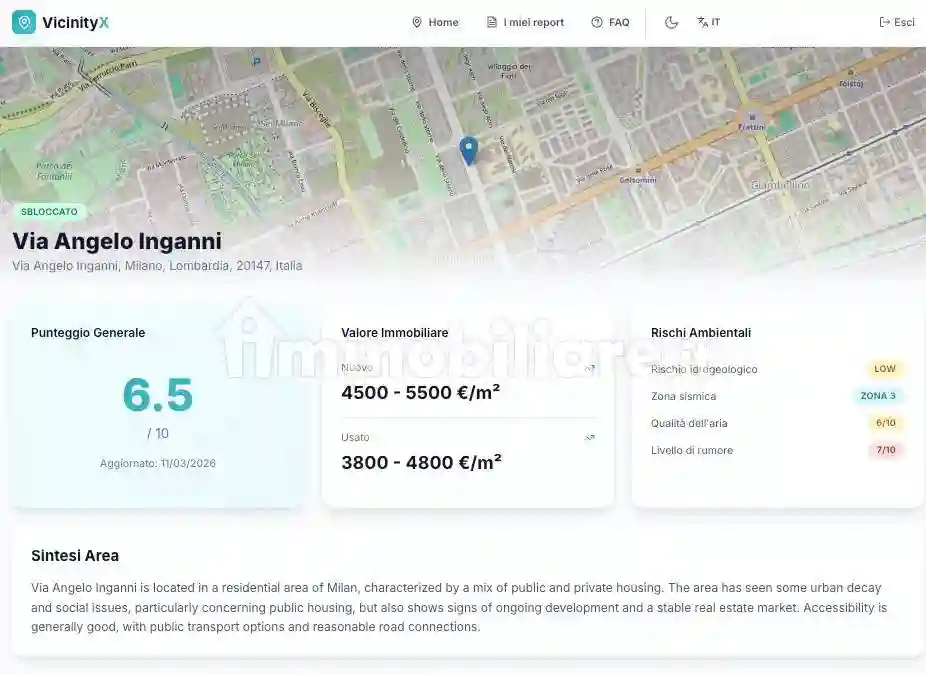Click the LOW hydrogeological risk badge

click(x=885, y=369)
